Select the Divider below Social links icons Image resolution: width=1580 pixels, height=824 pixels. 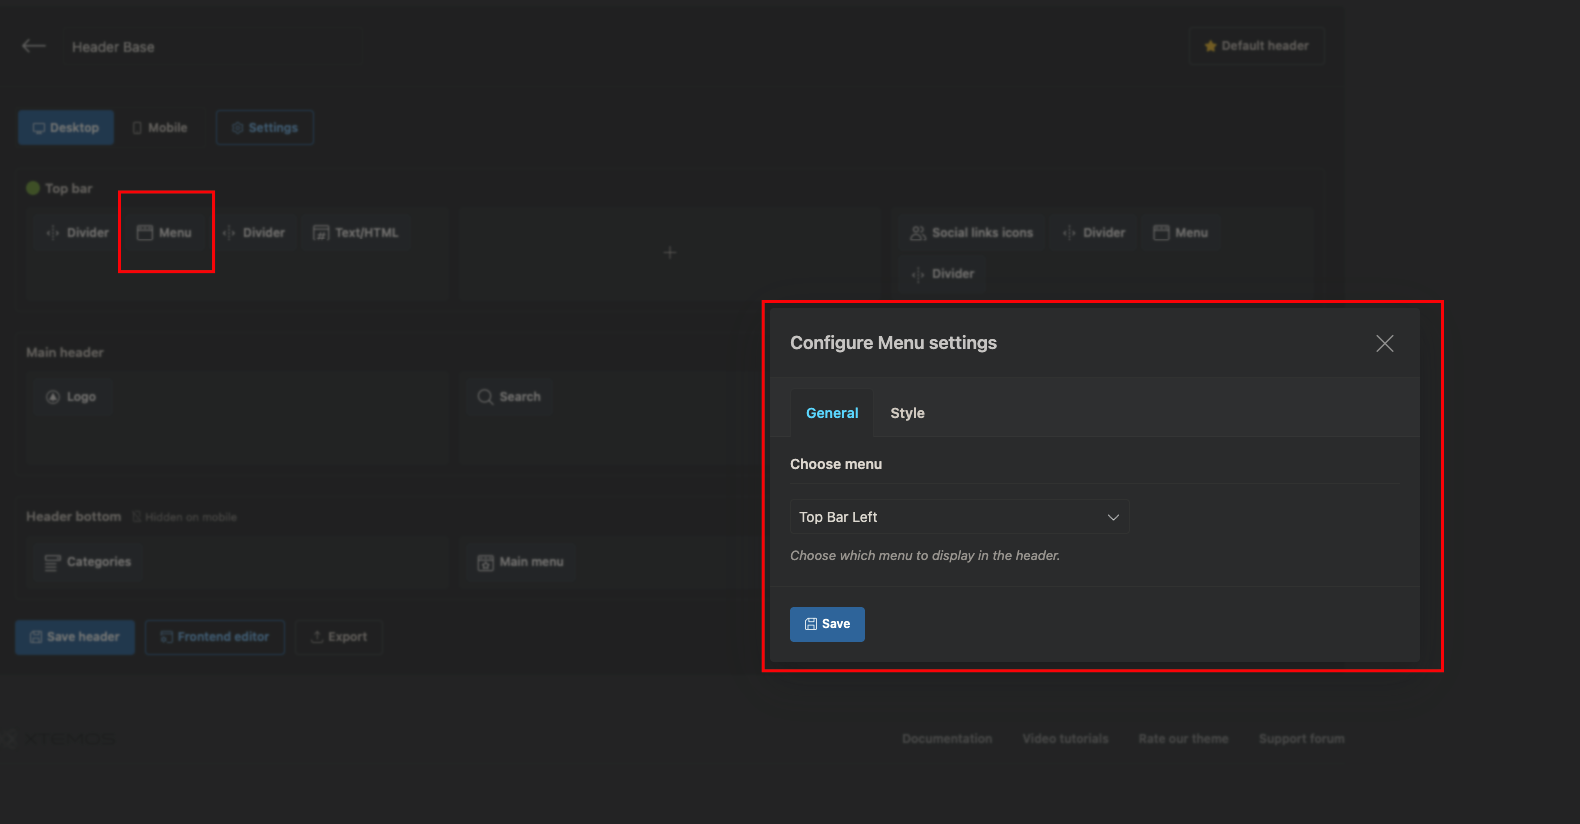coord(943,274)
